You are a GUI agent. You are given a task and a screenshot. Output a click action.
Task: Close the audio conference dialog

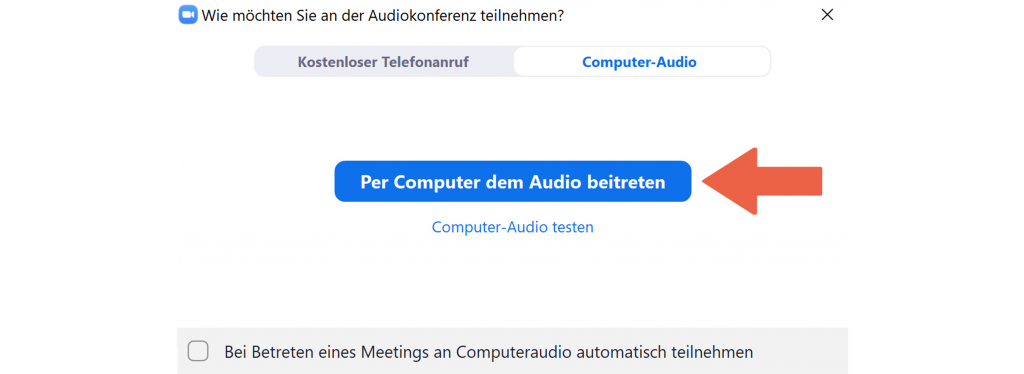(x=827, y=15)
